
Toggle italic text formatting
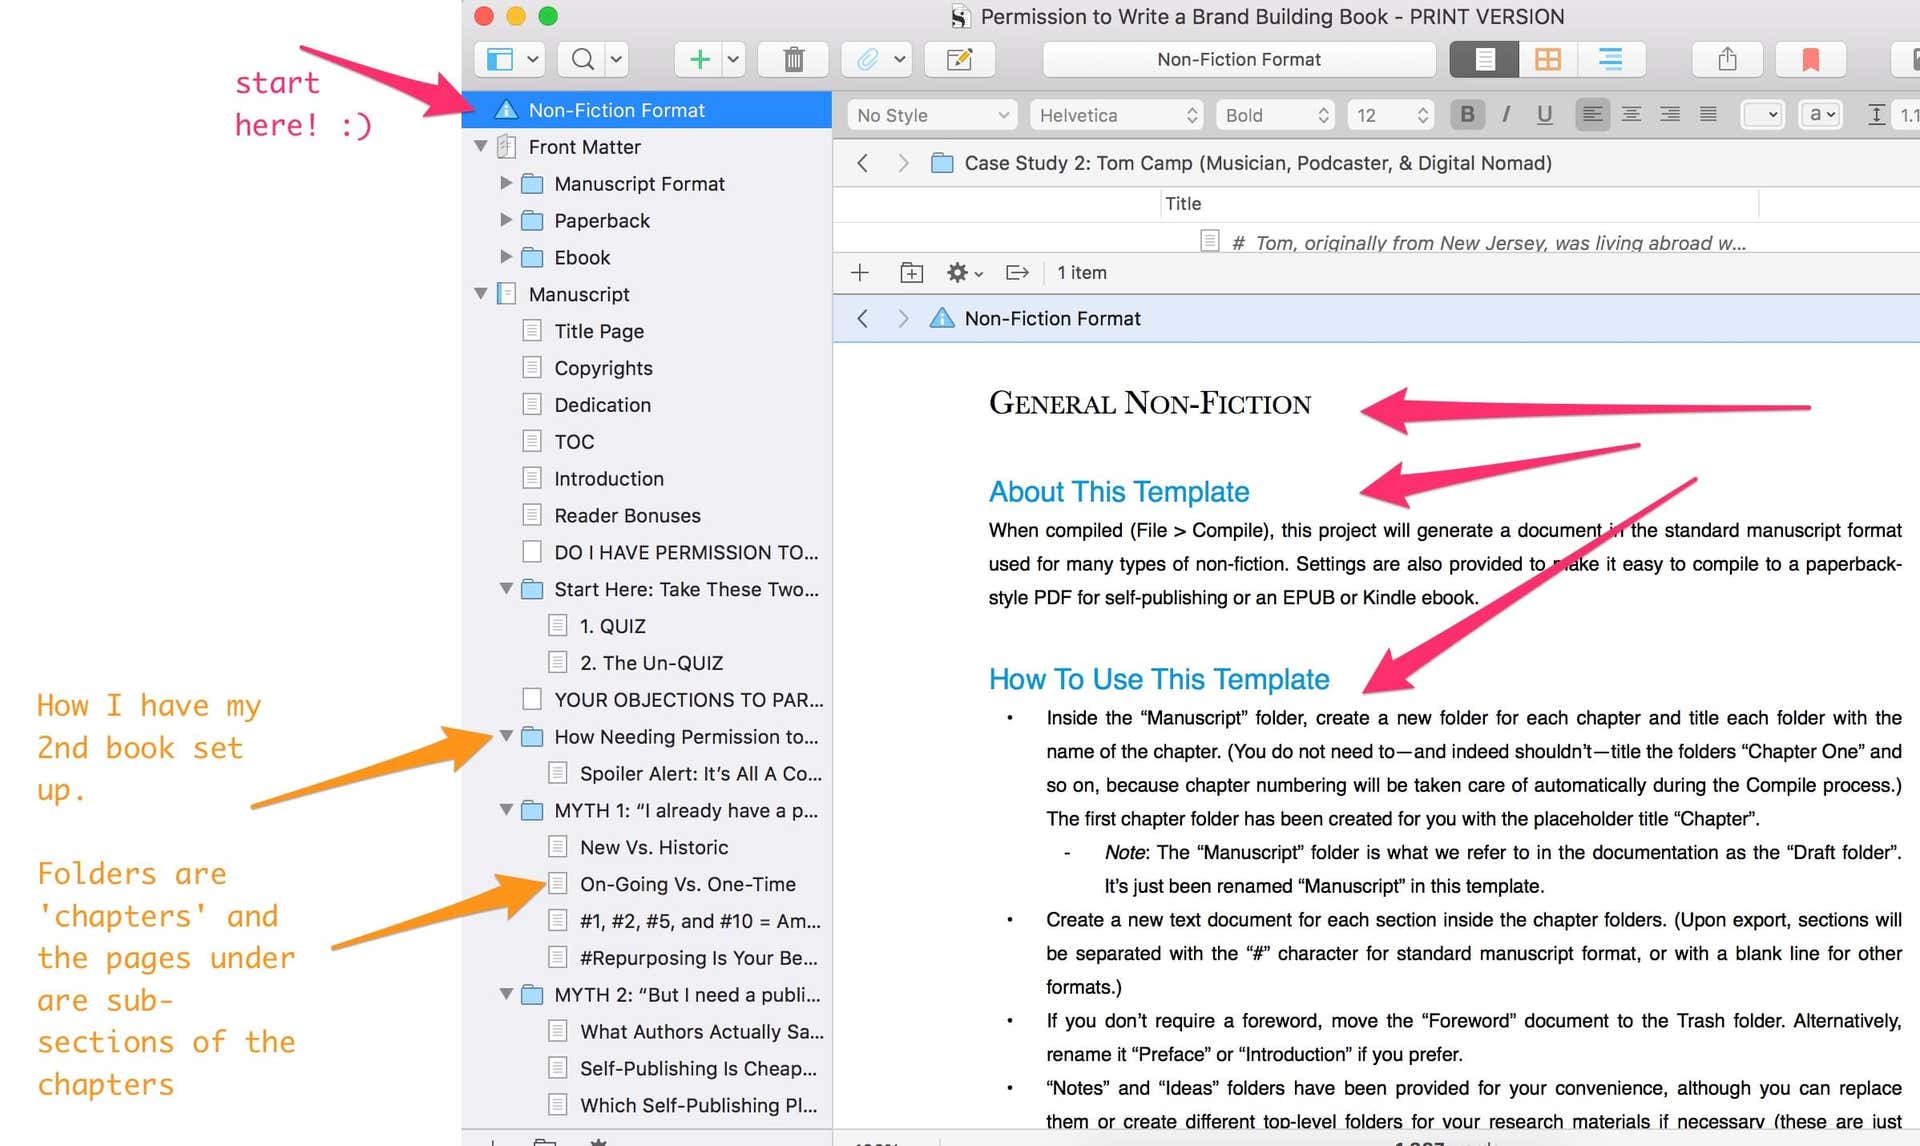(x=1506, y=115)
